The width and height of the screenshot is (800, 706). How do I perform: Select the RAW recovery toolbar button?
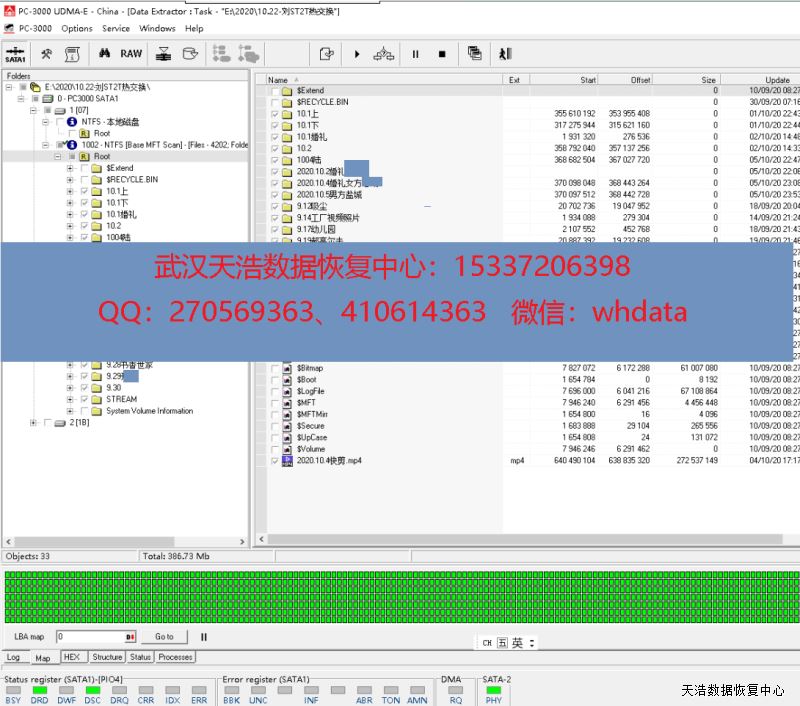(x=131, y=54)
